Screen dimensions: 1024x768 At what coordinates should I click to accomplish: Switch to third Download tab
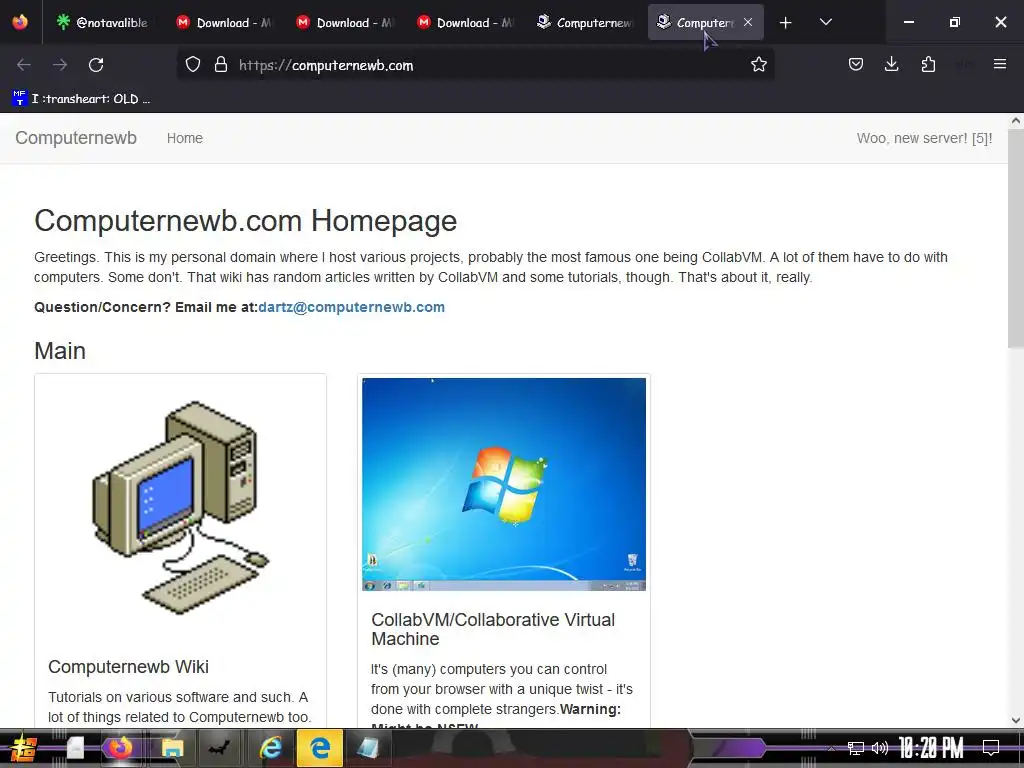tap(464, 23)
